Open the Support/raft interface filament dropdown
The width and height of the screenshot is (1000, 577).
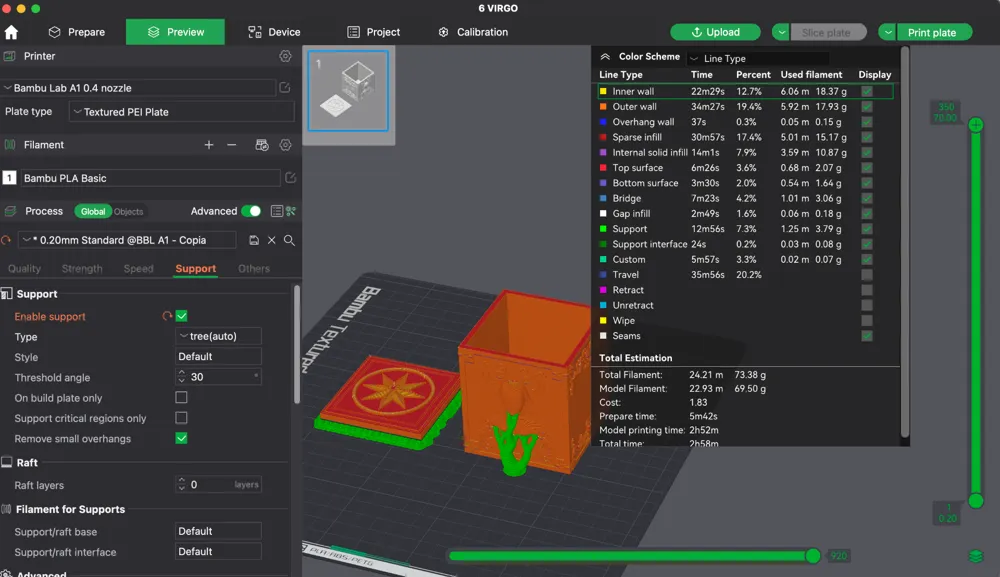tap(218, 551)
